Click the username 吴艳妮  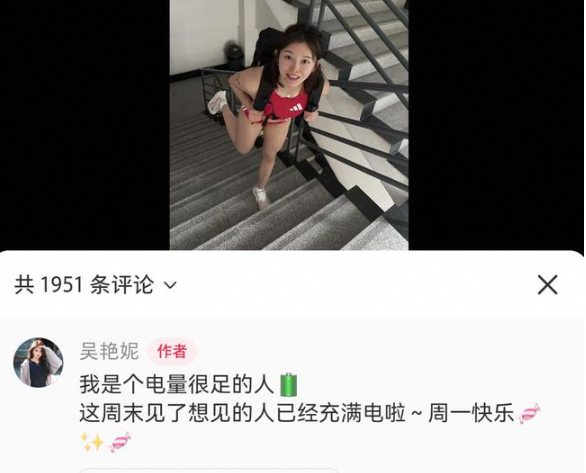point(109,351)
